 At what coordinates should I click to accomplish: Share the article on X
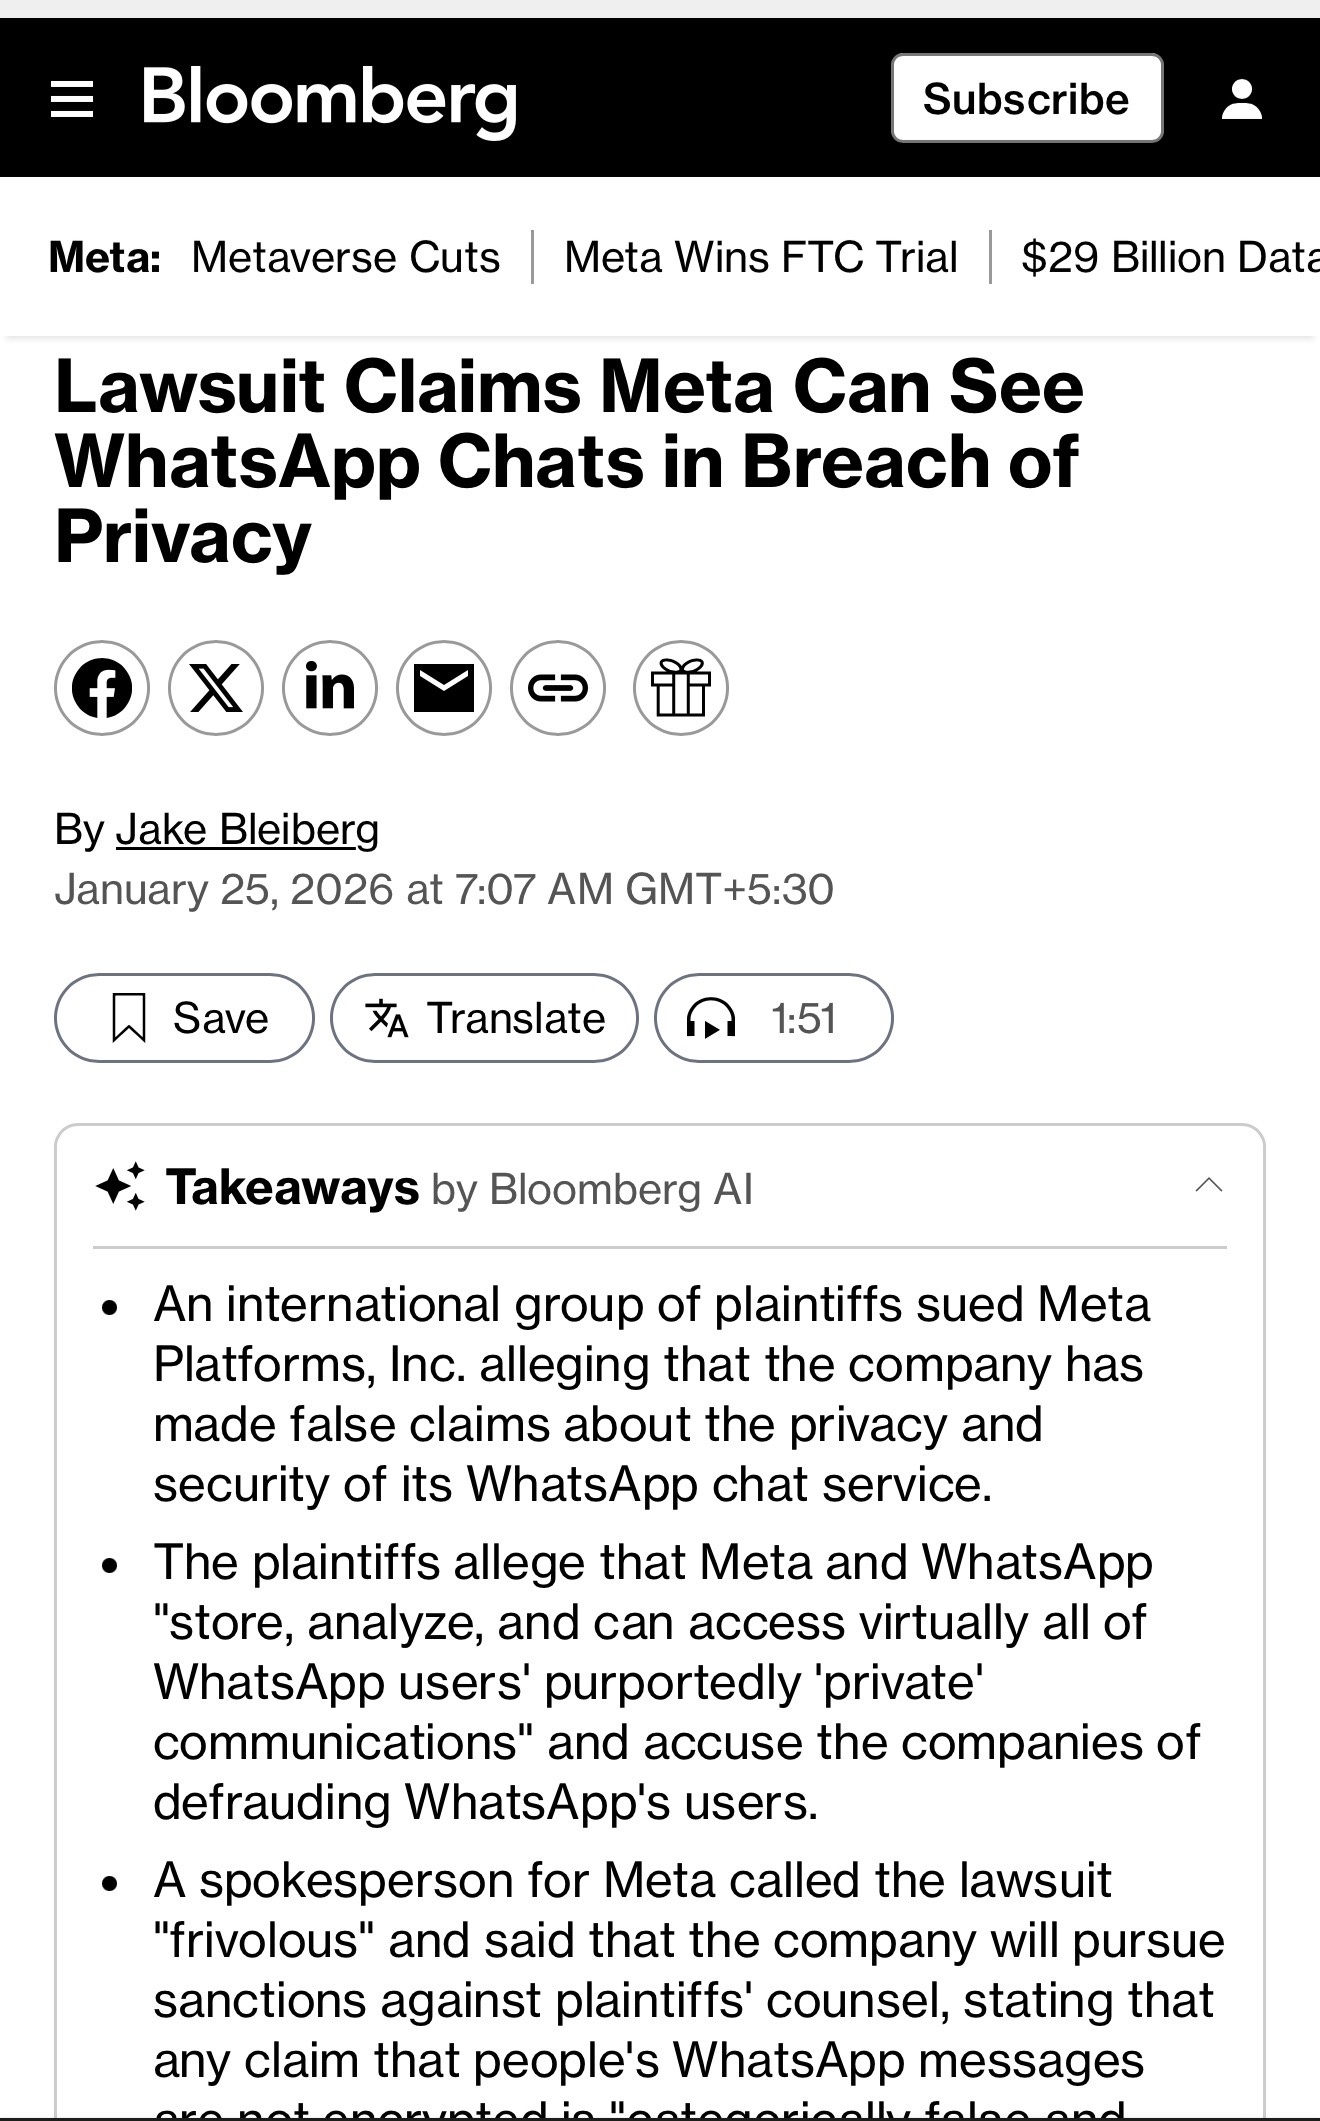[x=216, y=688]
